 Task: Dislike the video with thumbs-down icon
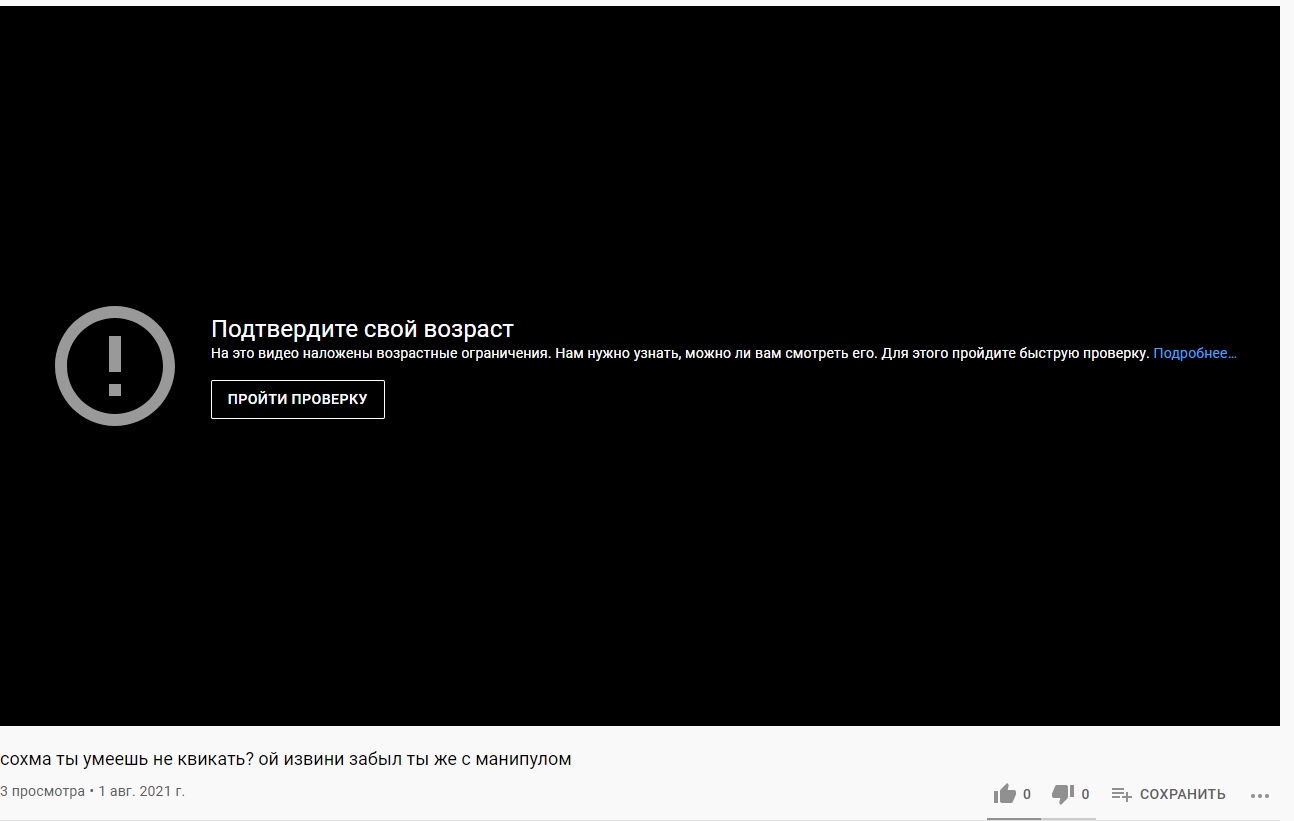coord(1062,794)
